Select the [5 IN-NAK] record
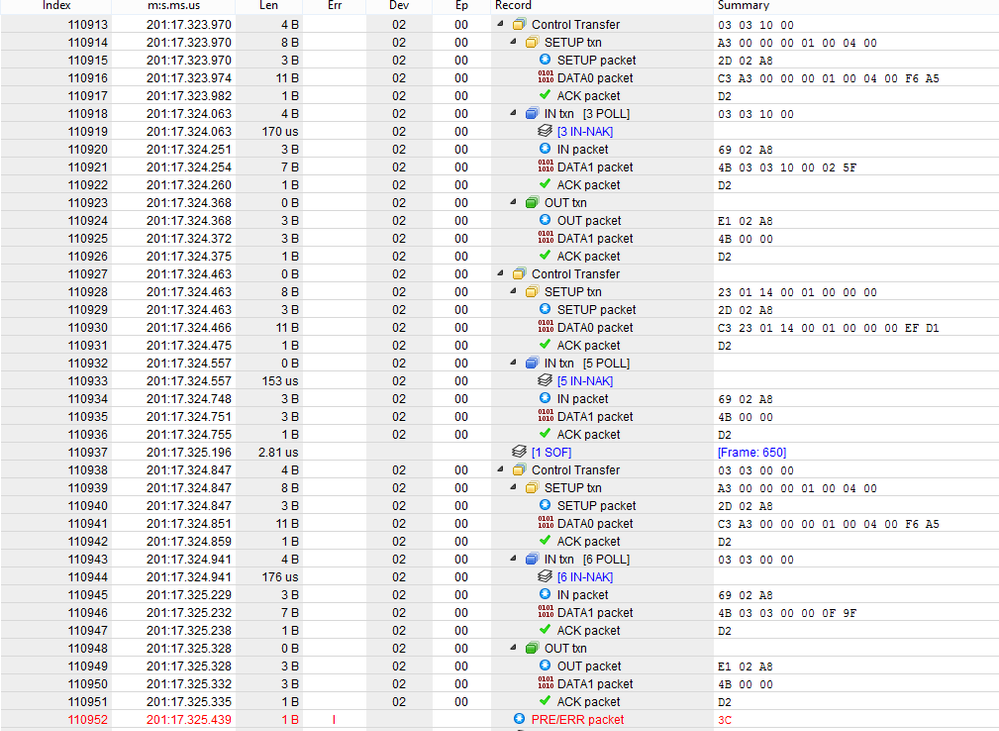999x731 pixels. pos(585,381)
